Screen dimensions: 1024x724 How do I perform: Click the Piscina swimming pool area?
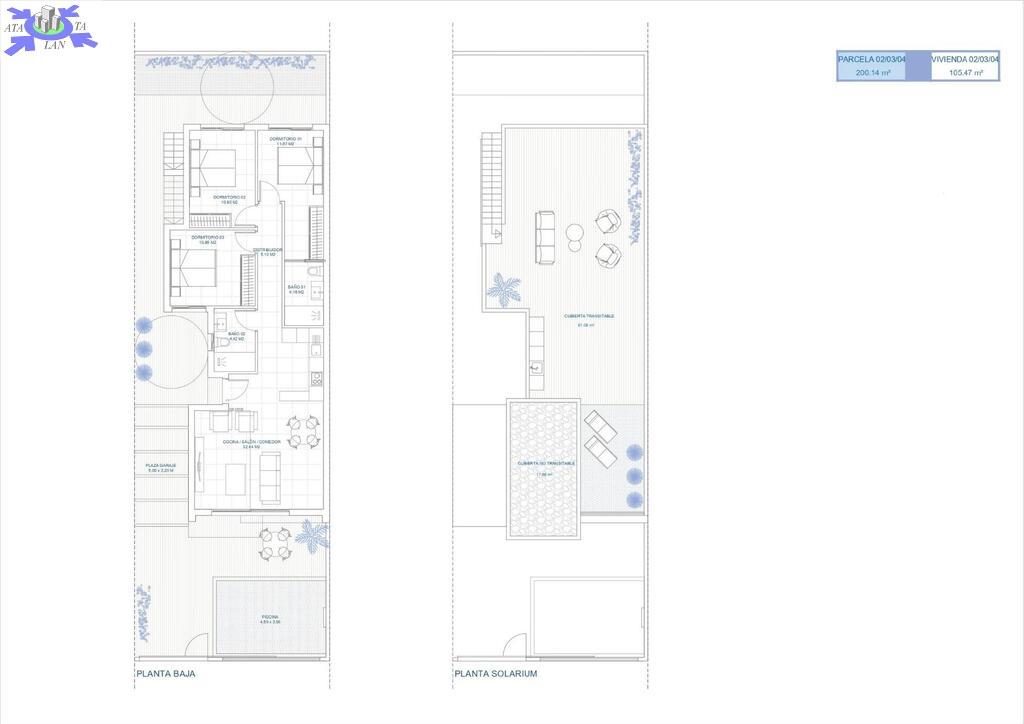(270, 618)
